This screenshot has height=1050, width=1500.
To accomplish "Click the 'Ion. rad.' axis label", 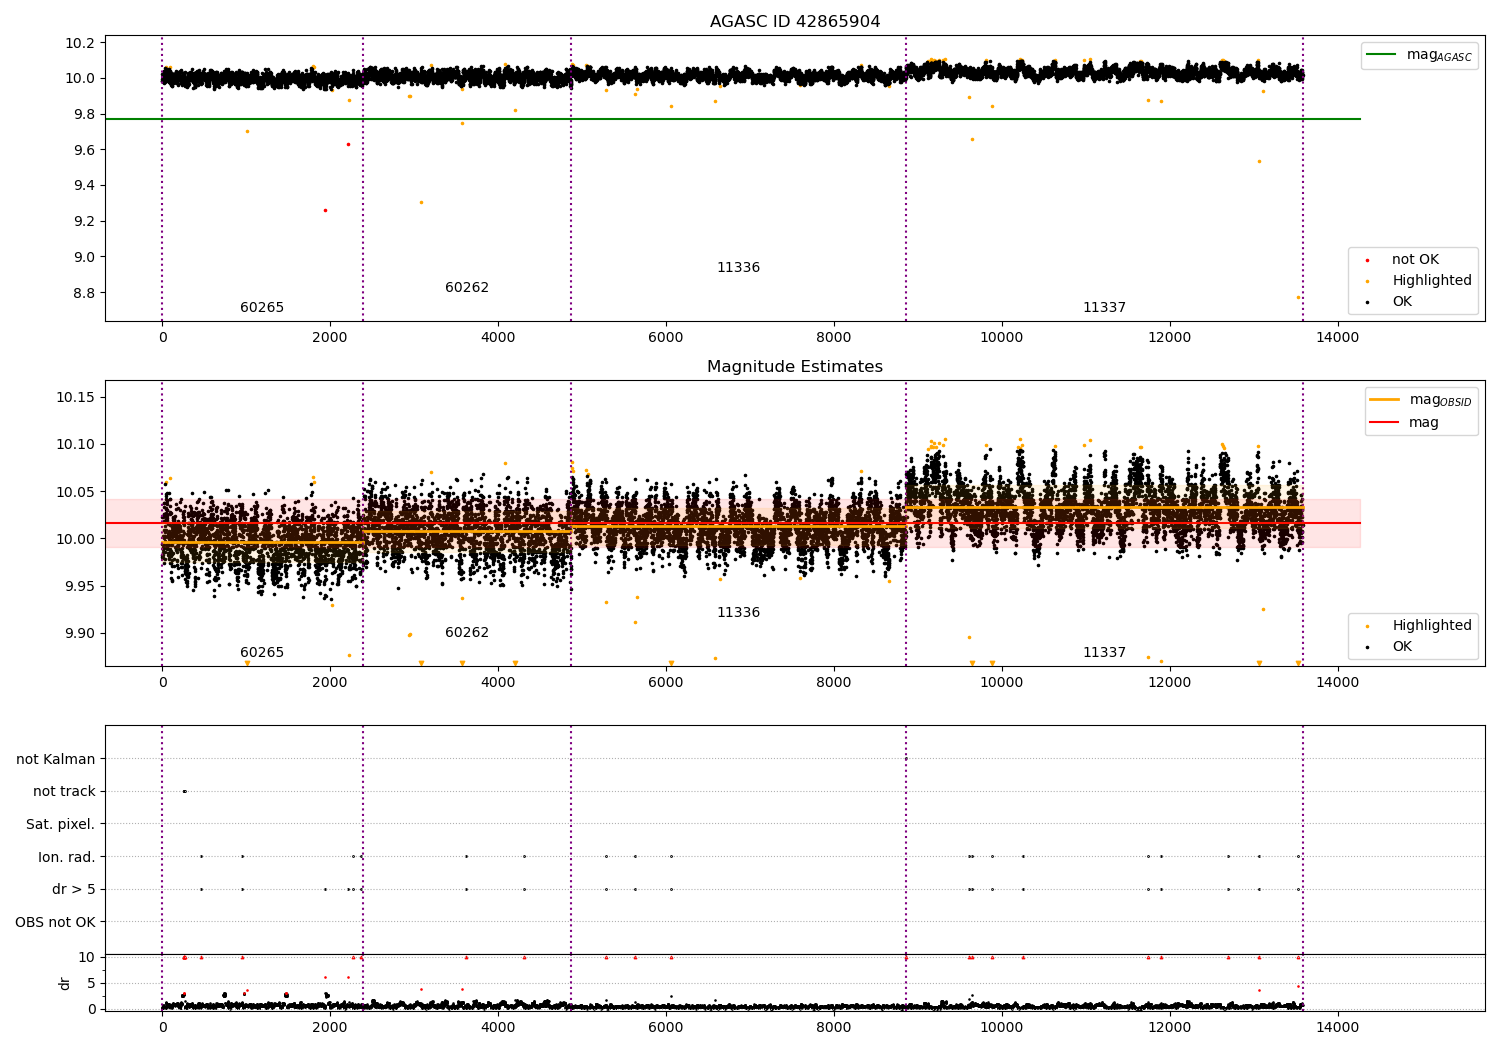I will click(67, 857).
